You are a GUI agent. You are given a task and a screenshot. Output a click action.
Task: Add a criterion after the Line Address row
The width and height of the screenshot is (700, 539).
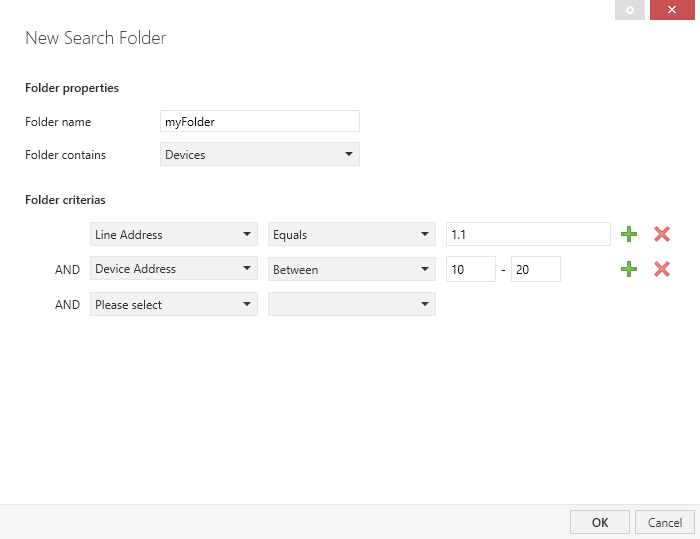pos(629,234)
